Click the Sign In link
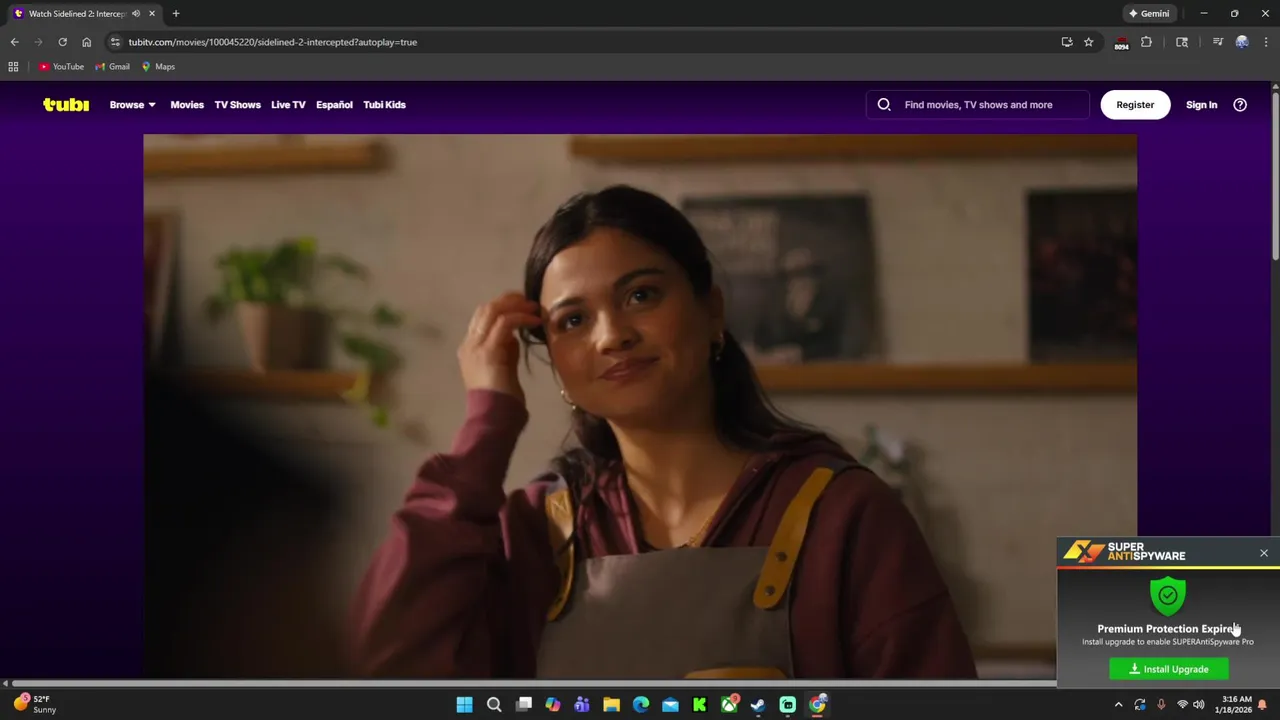Image resolution: width=1280 pixels, height=720 pixels. point(1201,104)
